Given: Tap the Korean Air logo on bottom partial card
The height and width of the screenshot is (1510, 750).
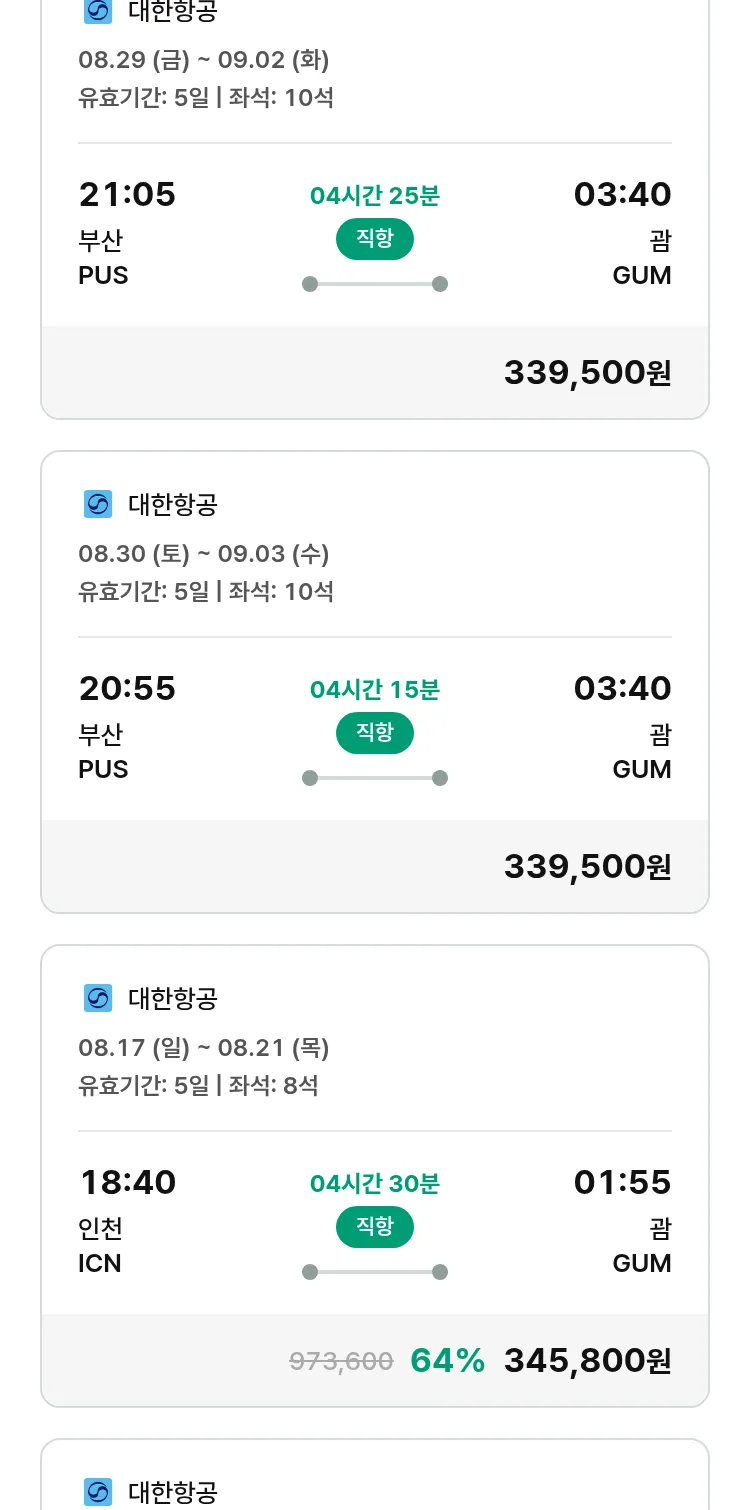Looking at the screenshot, I should tap(97, 1492).
